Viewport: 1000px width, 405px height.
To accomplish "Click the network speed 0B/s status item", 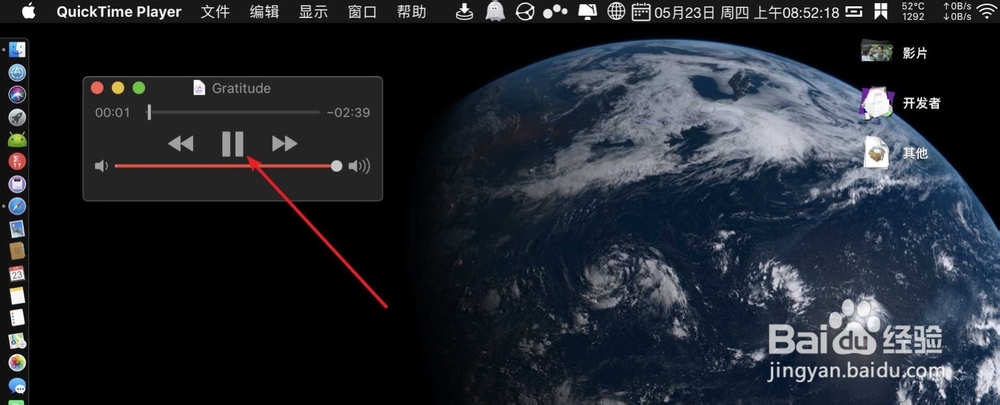I will (x=957, y=11).
